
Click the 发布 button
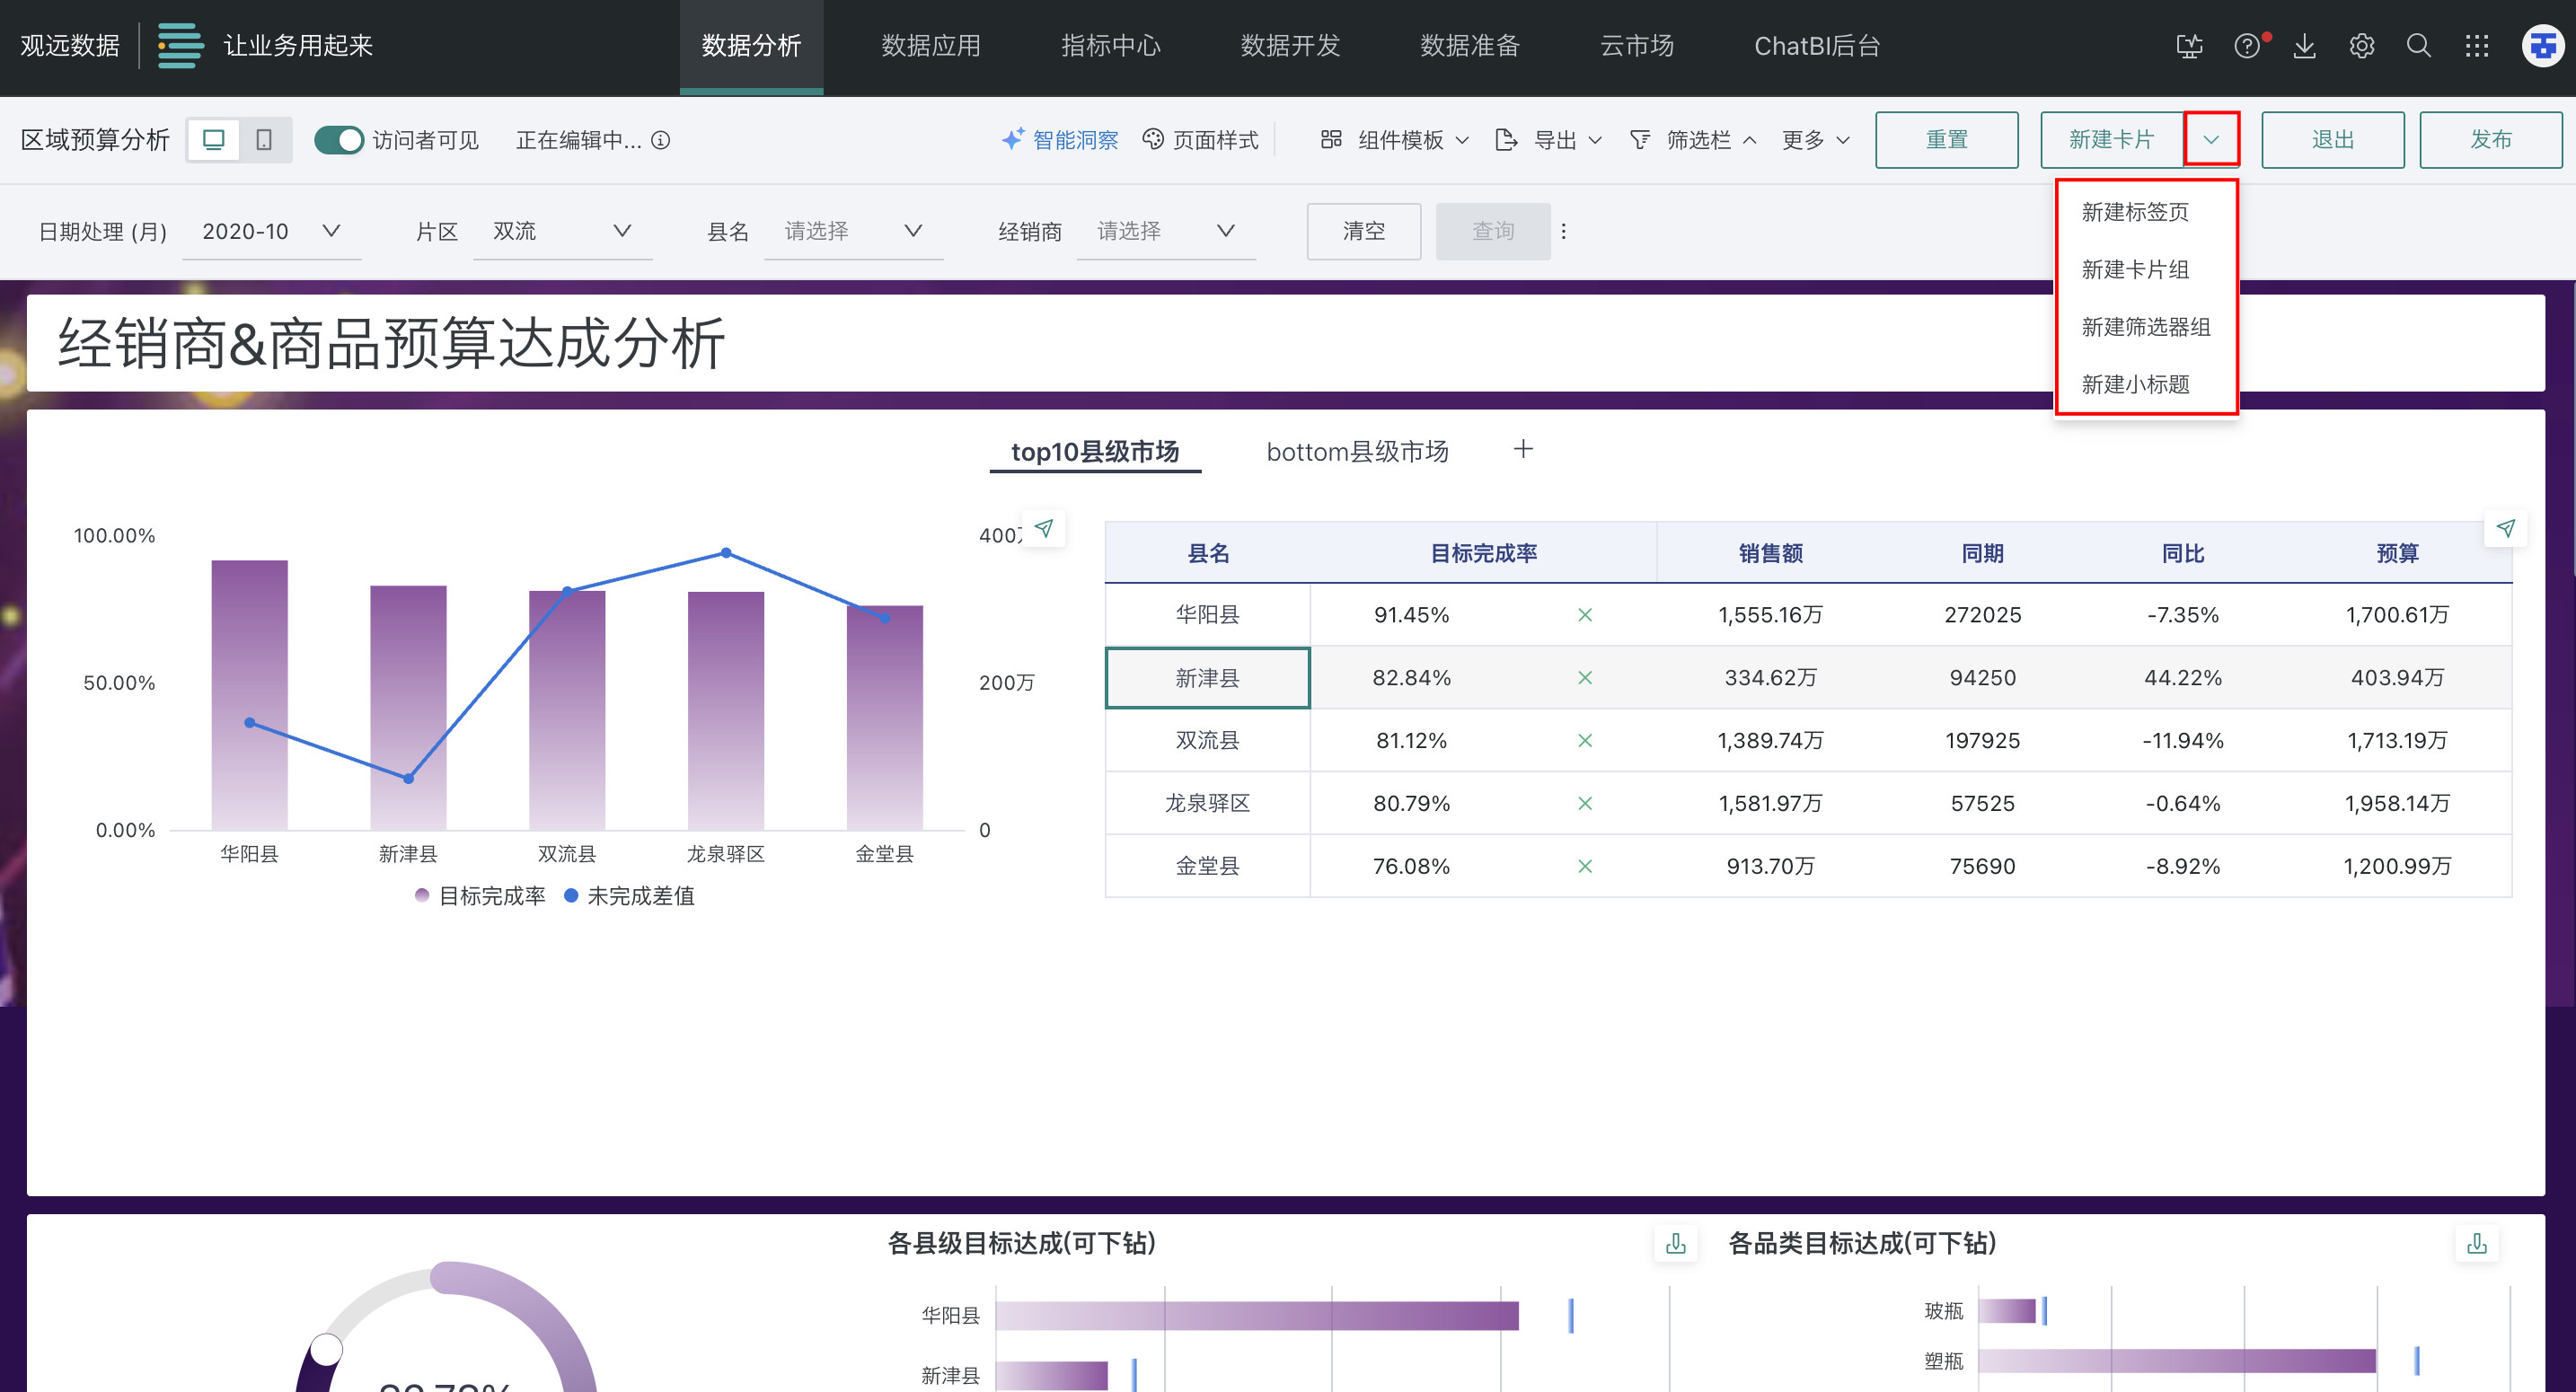(x=2490, y=140)
